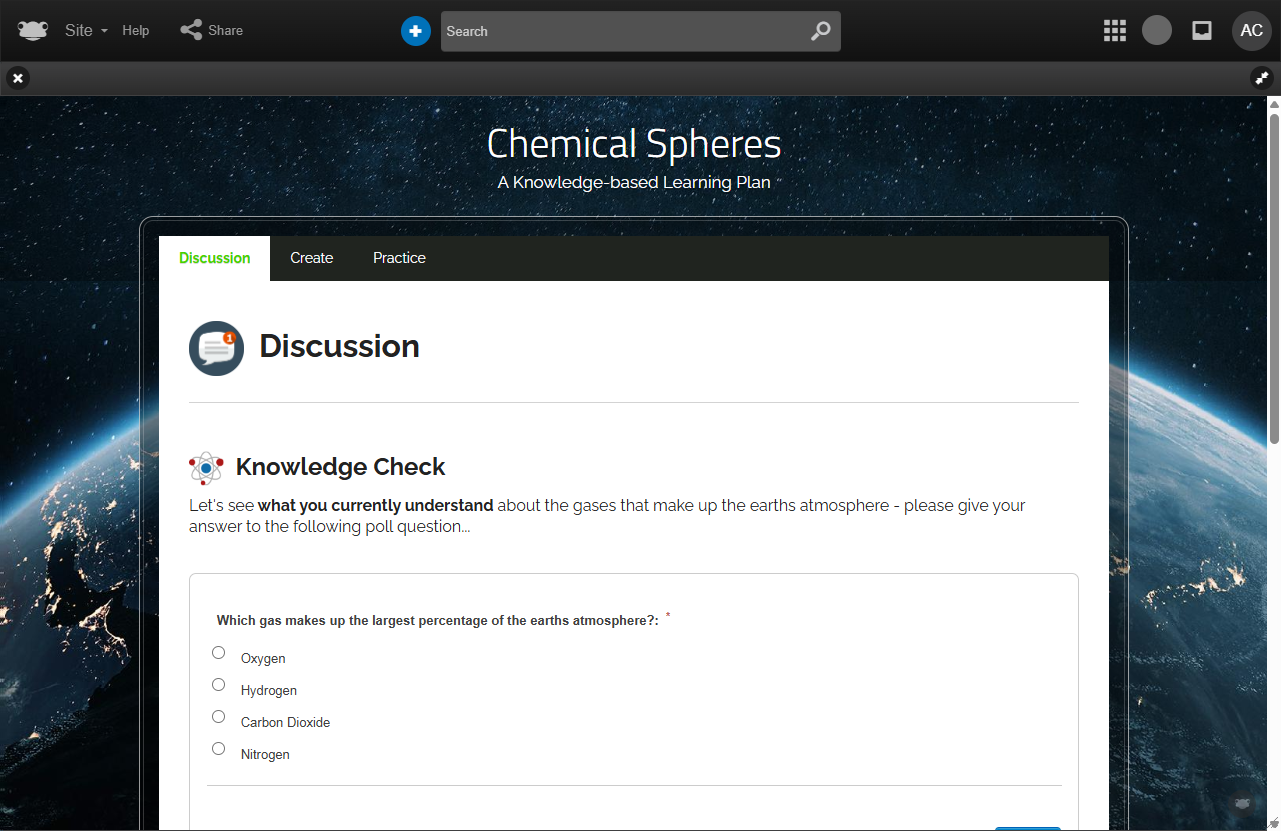The height and width of the screenshot is (831, 1281).
Task: Select the Nitrogen radio option
Action: coord(219,749)
